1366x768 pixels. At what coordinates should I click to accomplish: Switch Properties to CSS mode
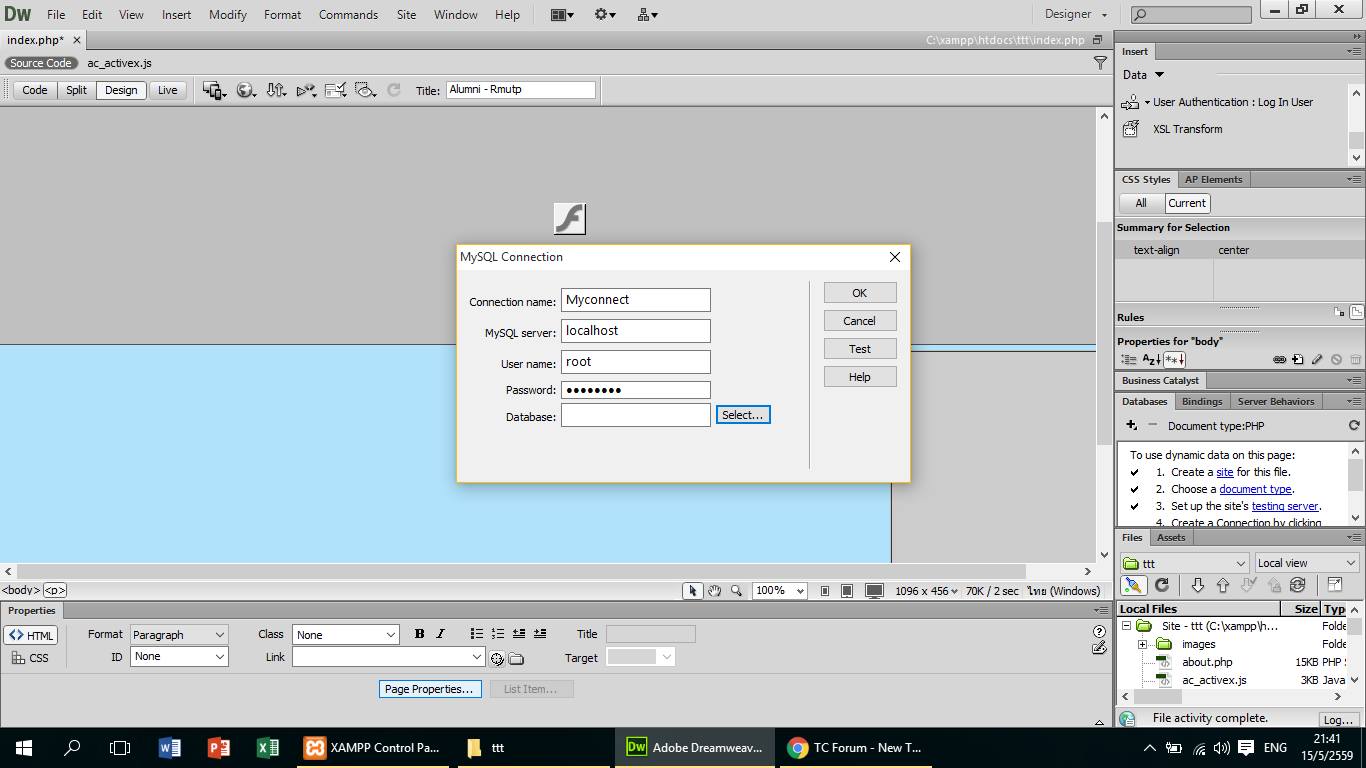31,658
